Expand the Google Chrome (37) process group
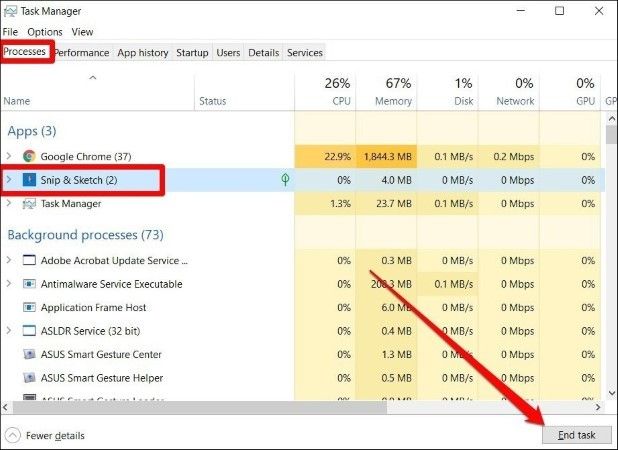 [9, 156]
